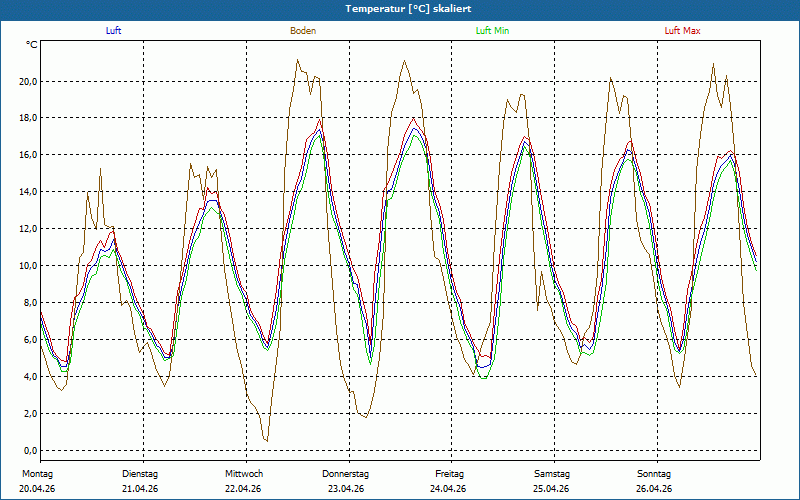
Task: Click the Luft legend label
Action: 113,31
